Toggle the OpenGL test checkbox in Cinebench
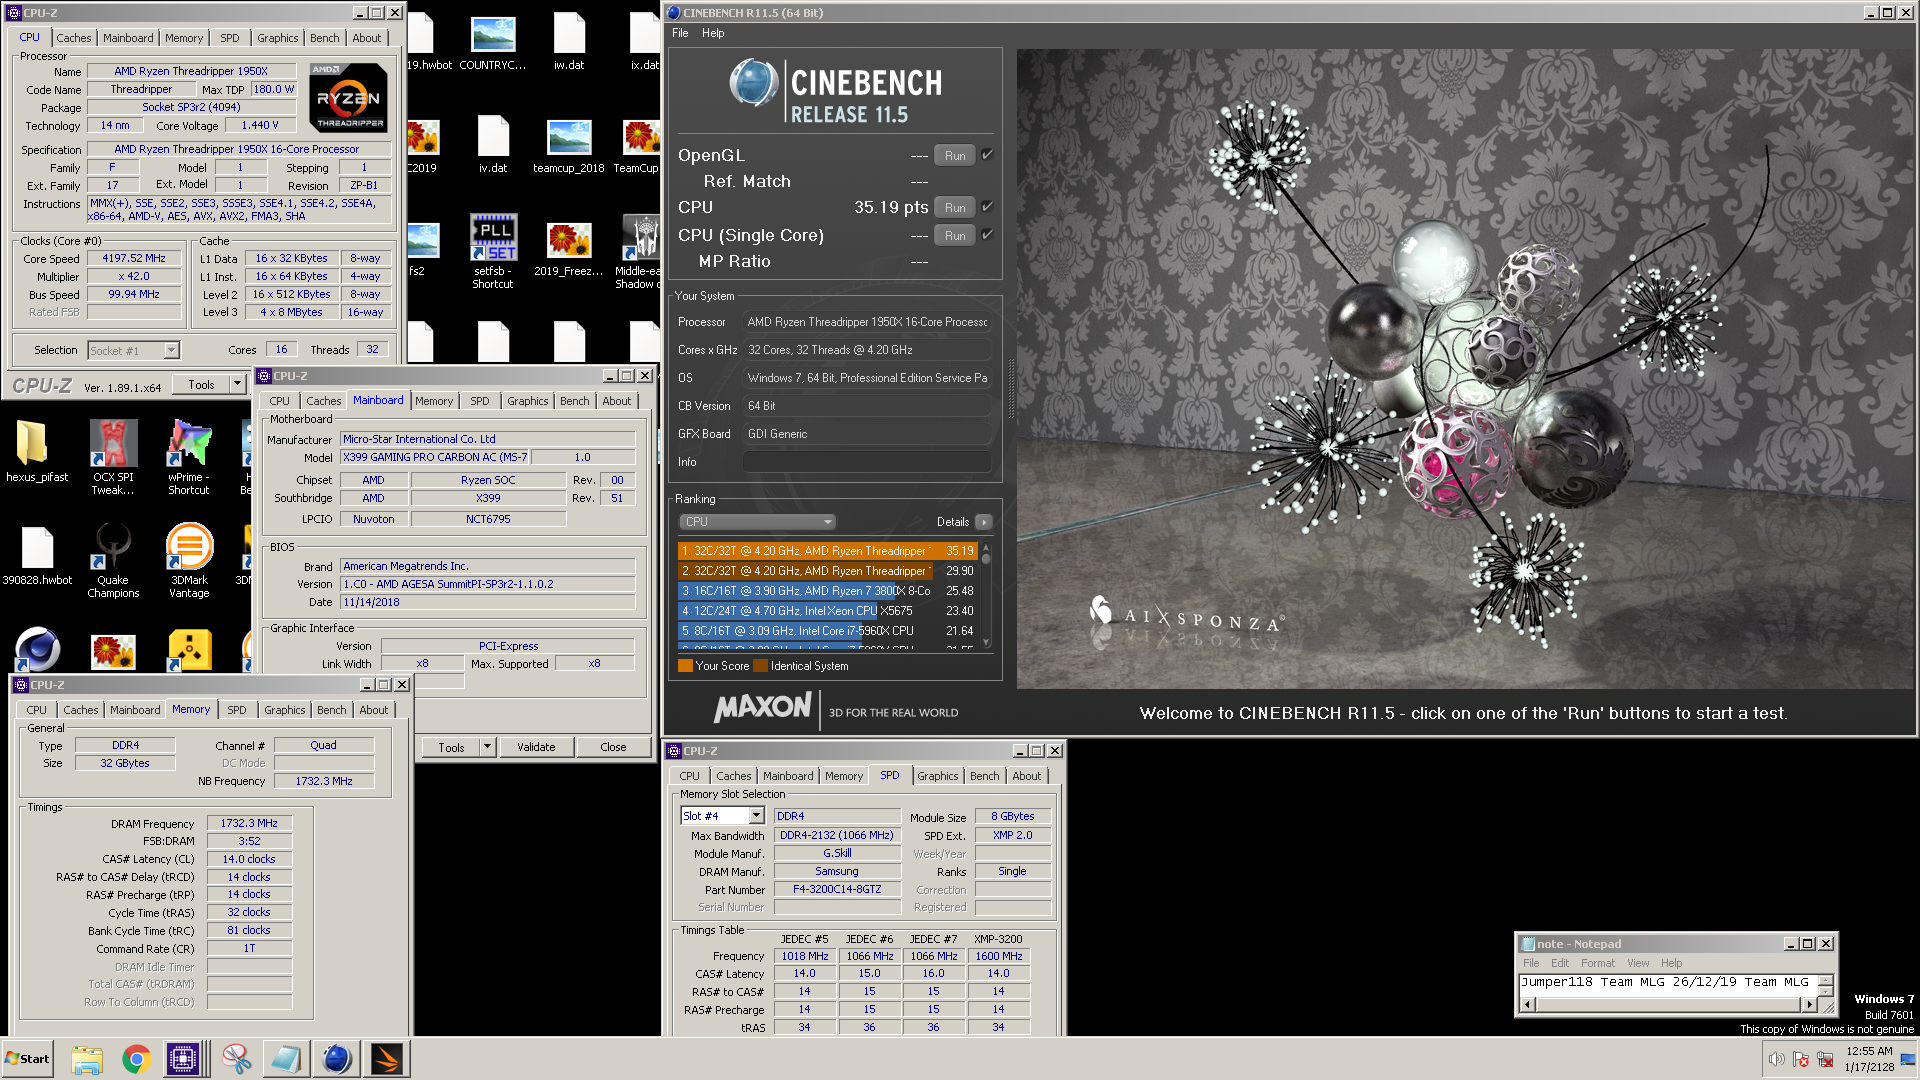The width and height of the screenshot is (1920, 1080). pyautogui.click(x=987, y=155)
